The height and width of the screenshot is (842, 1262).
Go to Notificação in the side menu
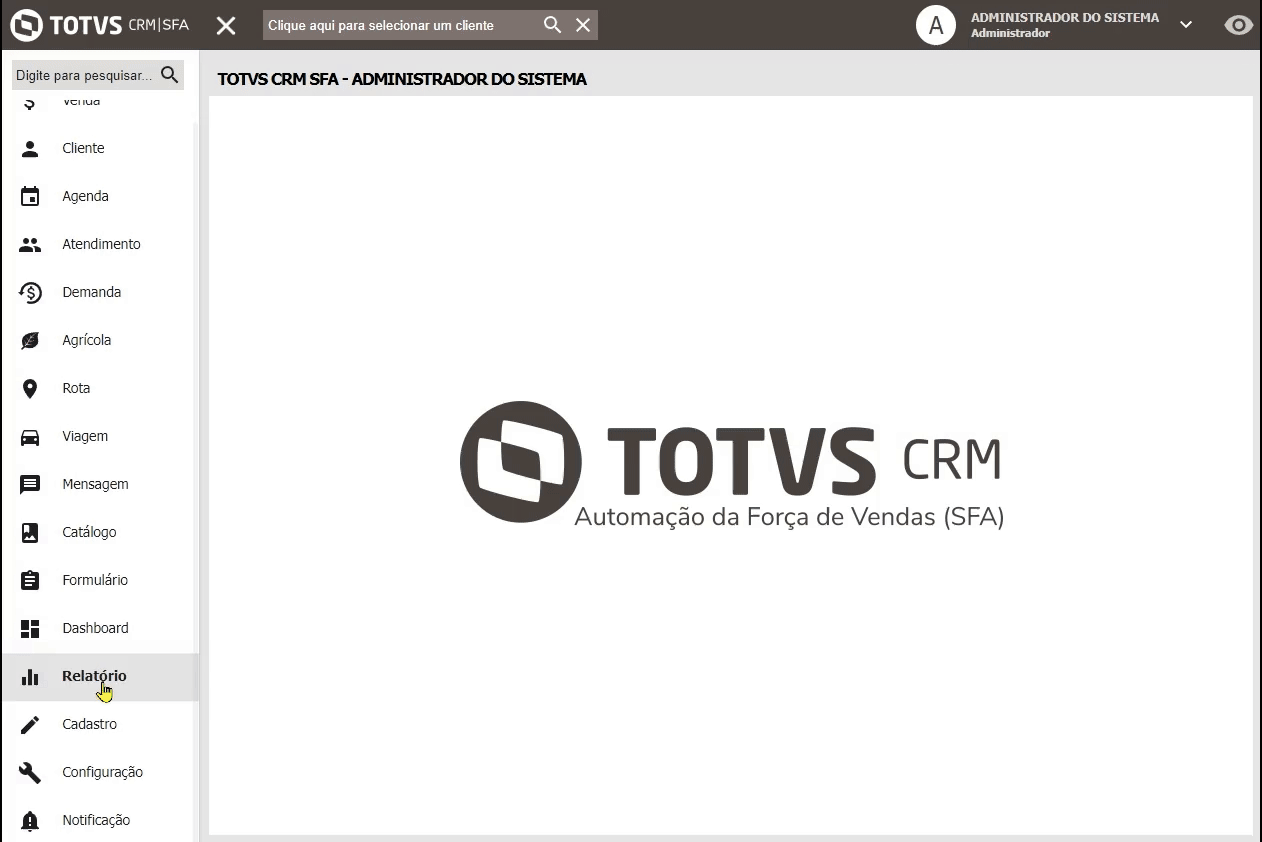[100, 820]
